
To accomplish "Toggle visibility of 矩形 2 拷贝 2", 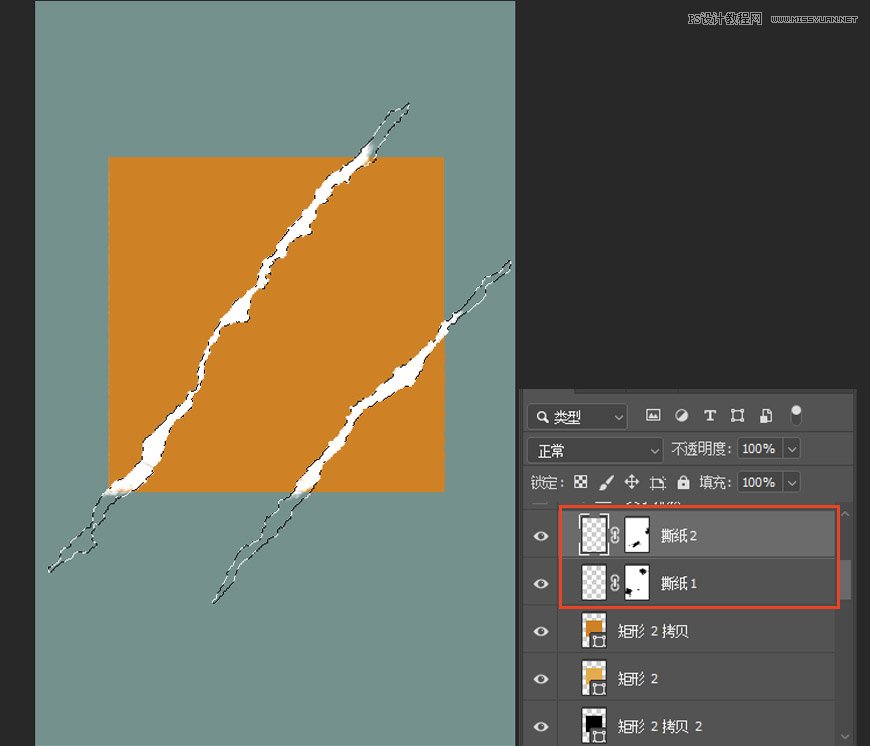I will coord(540,725).
